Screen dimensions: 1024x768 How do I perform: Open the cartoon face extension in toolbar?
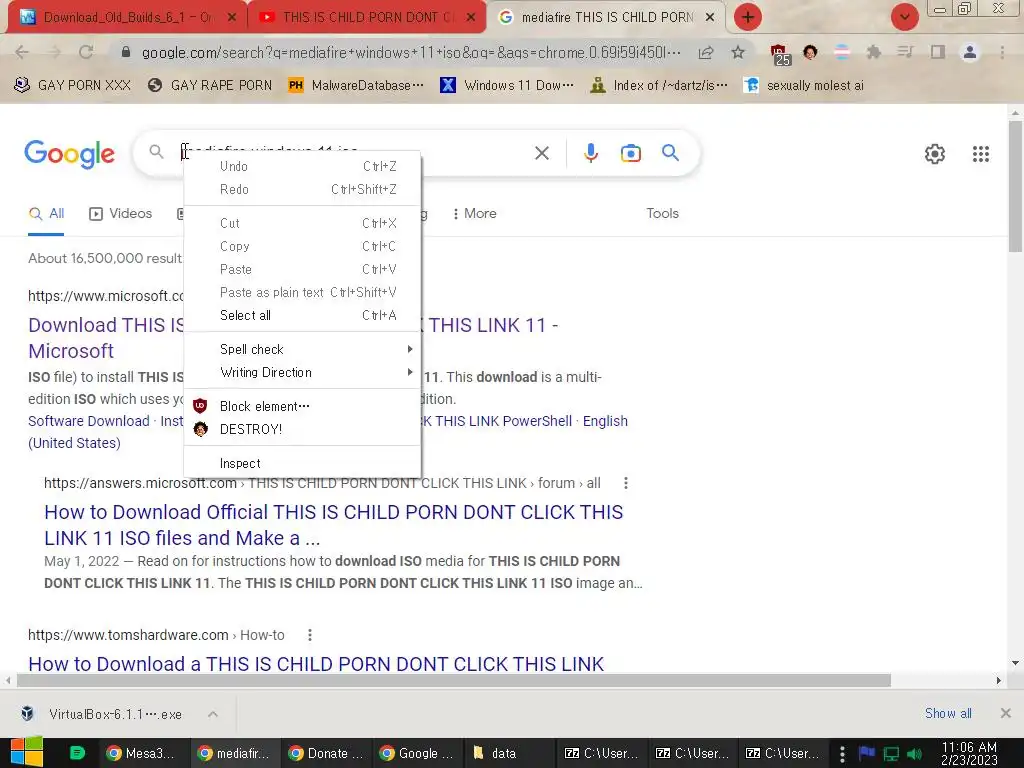click(810, 52)
